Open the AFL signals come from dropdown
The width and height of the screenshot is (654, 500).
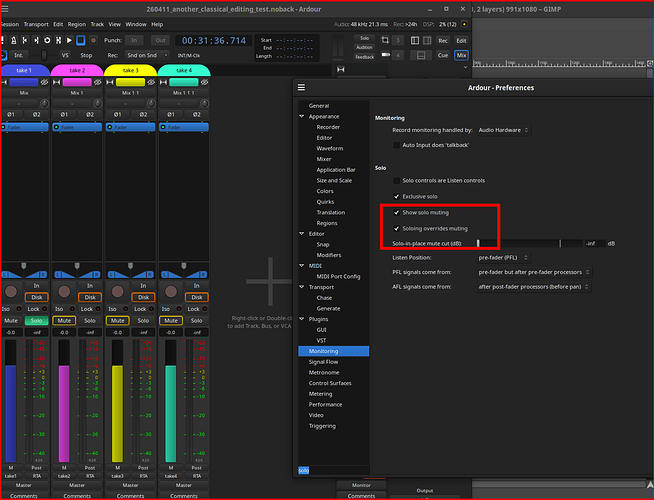point(534,286)
